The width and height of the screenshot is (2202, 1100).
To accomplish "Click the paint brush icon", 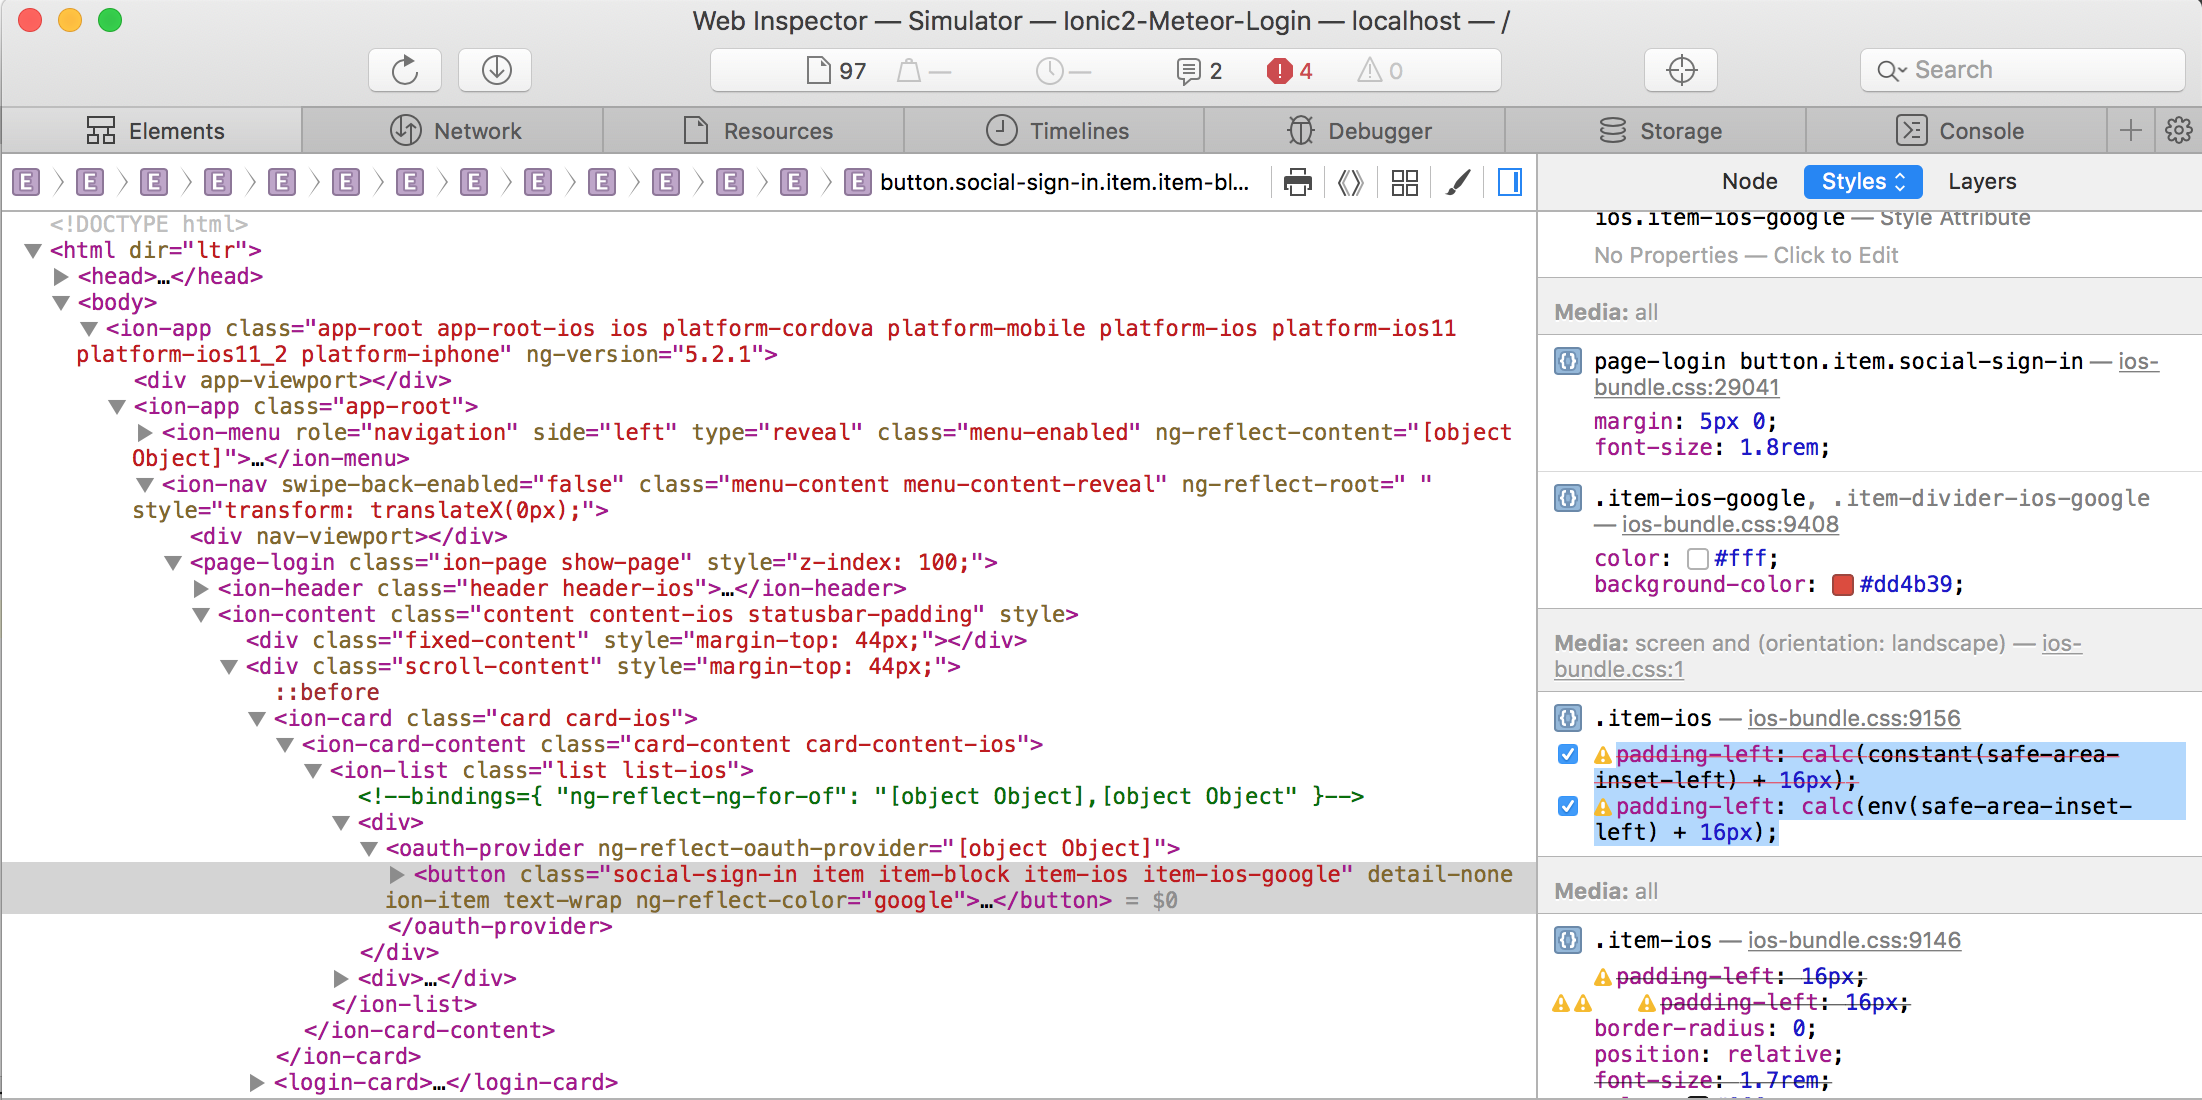I will coord(1458,182).
